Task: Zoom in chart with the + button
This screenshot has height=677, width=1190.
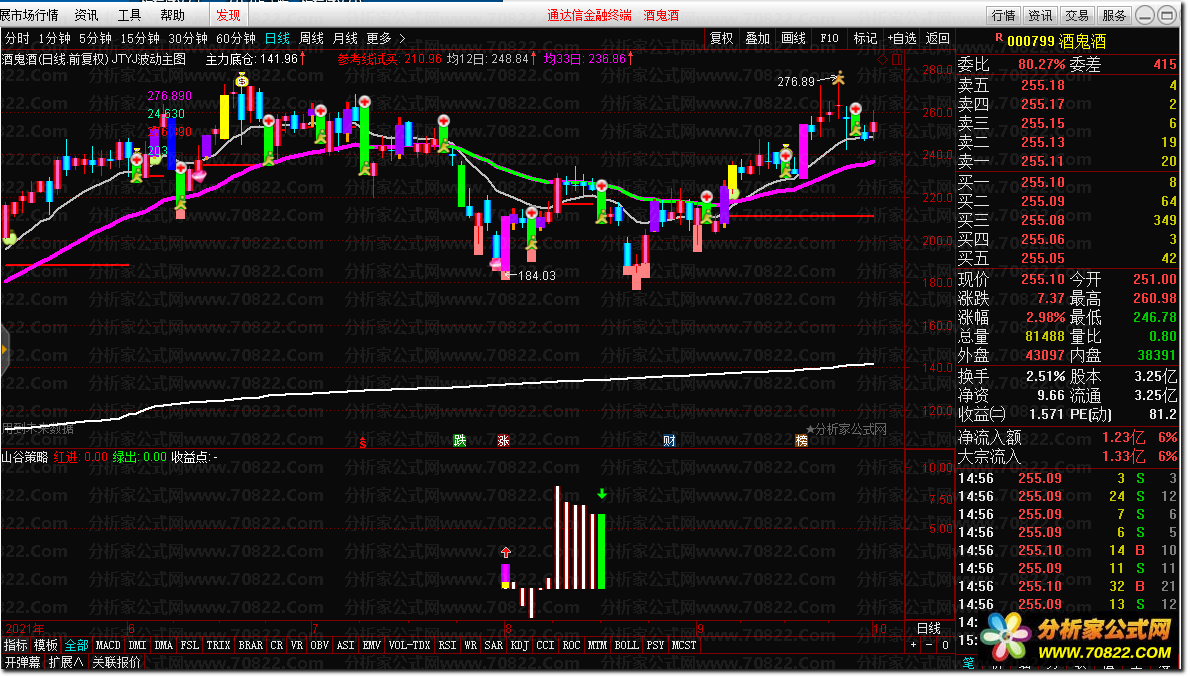Action: tap(914, 645)
